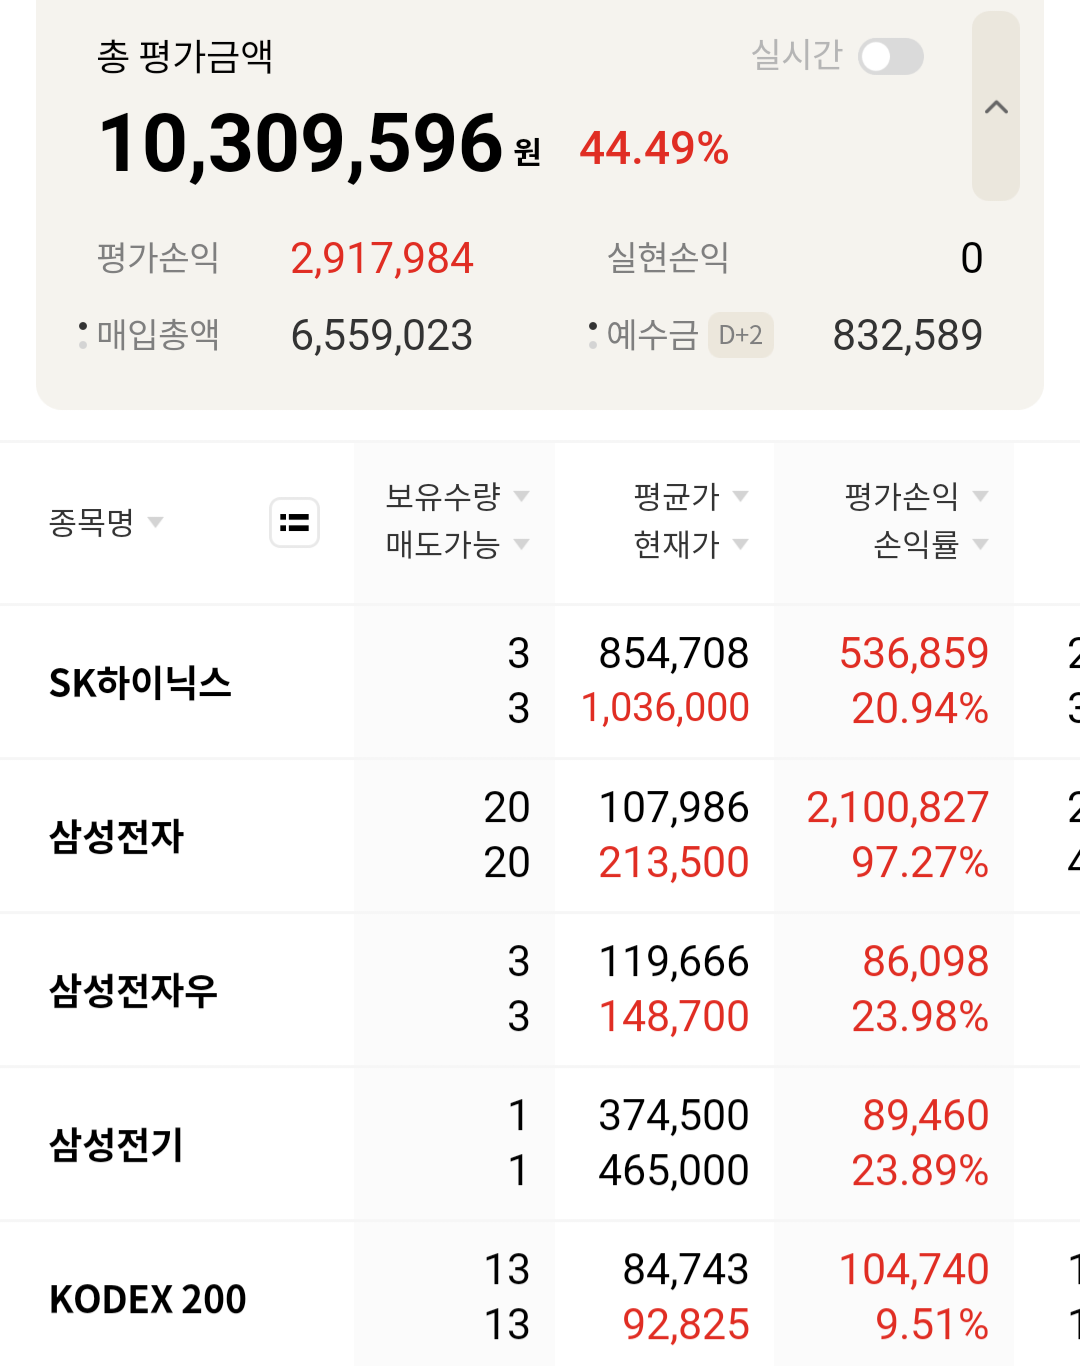Collapse the summary panel with up chevron

pyautogui.click(x=996, y=106)
